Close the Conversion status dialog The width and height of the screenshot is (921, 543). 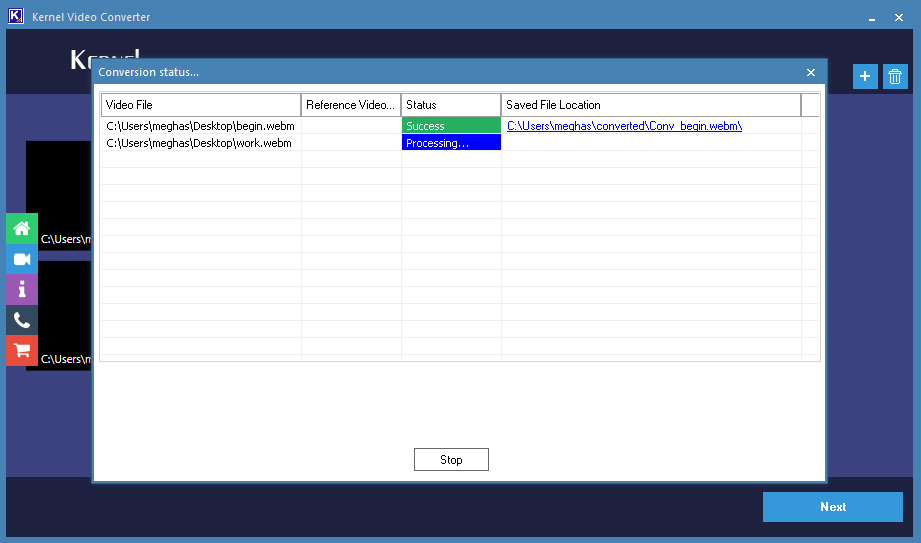pos(811,72)
